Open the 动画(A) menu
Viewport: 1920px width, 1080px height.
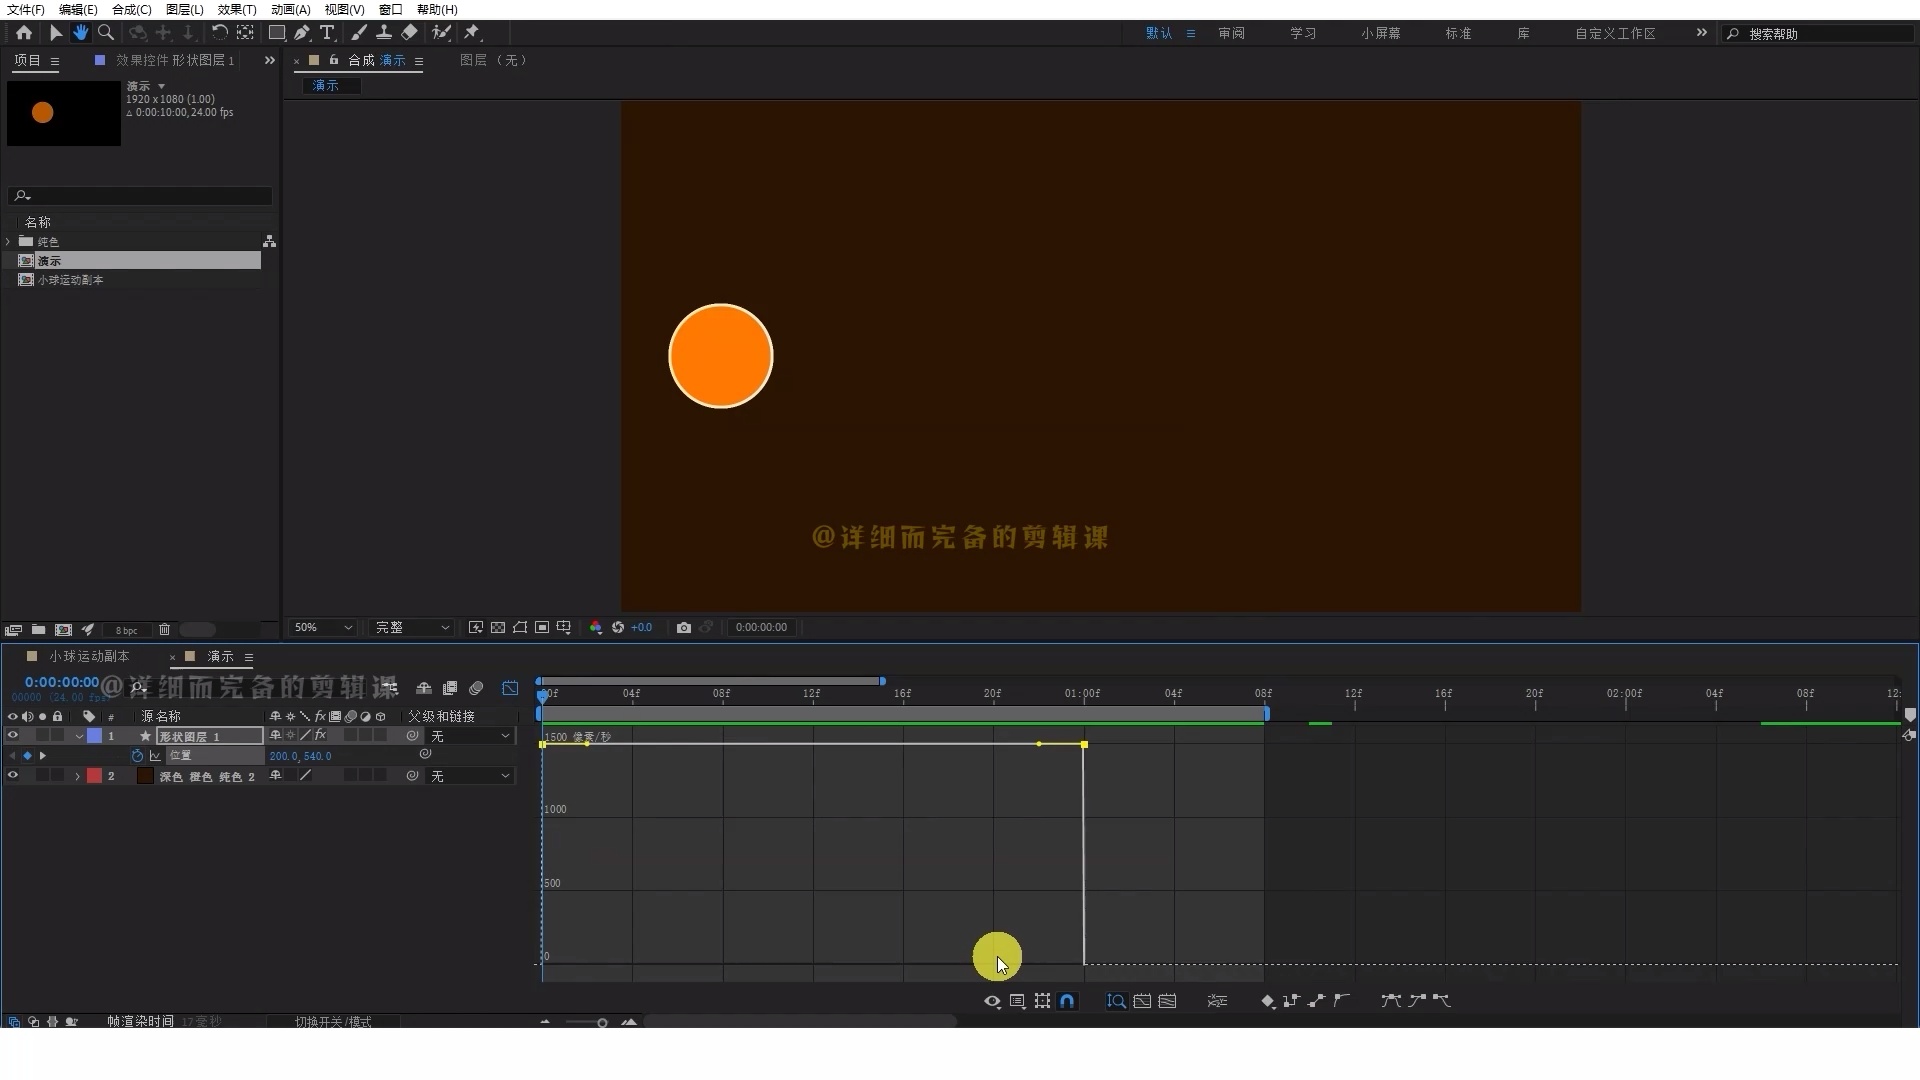[x=290, y=9]
